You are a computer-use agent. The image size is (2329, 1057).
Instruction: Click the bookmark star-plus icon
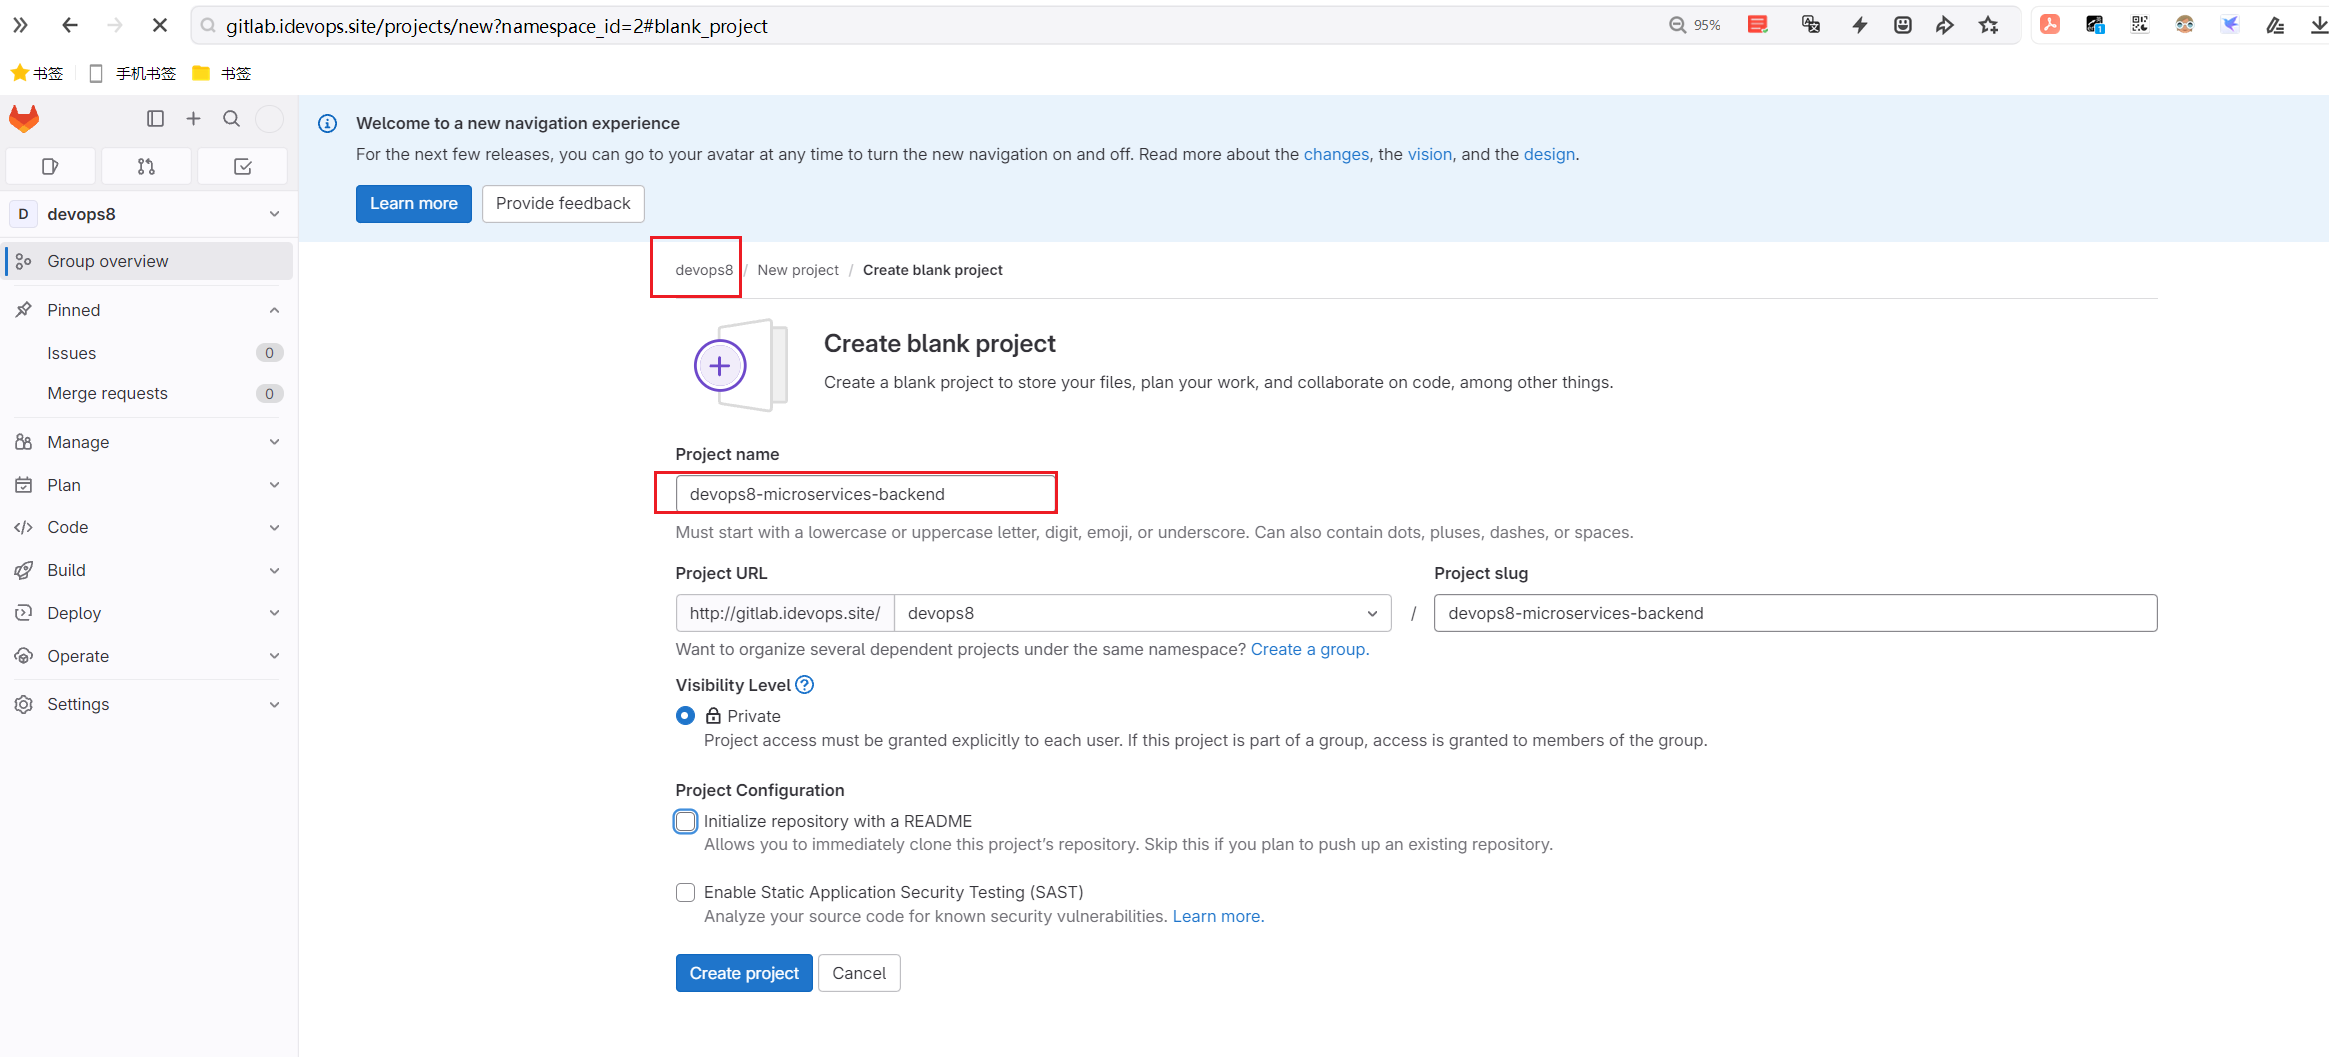(1989, 25)
